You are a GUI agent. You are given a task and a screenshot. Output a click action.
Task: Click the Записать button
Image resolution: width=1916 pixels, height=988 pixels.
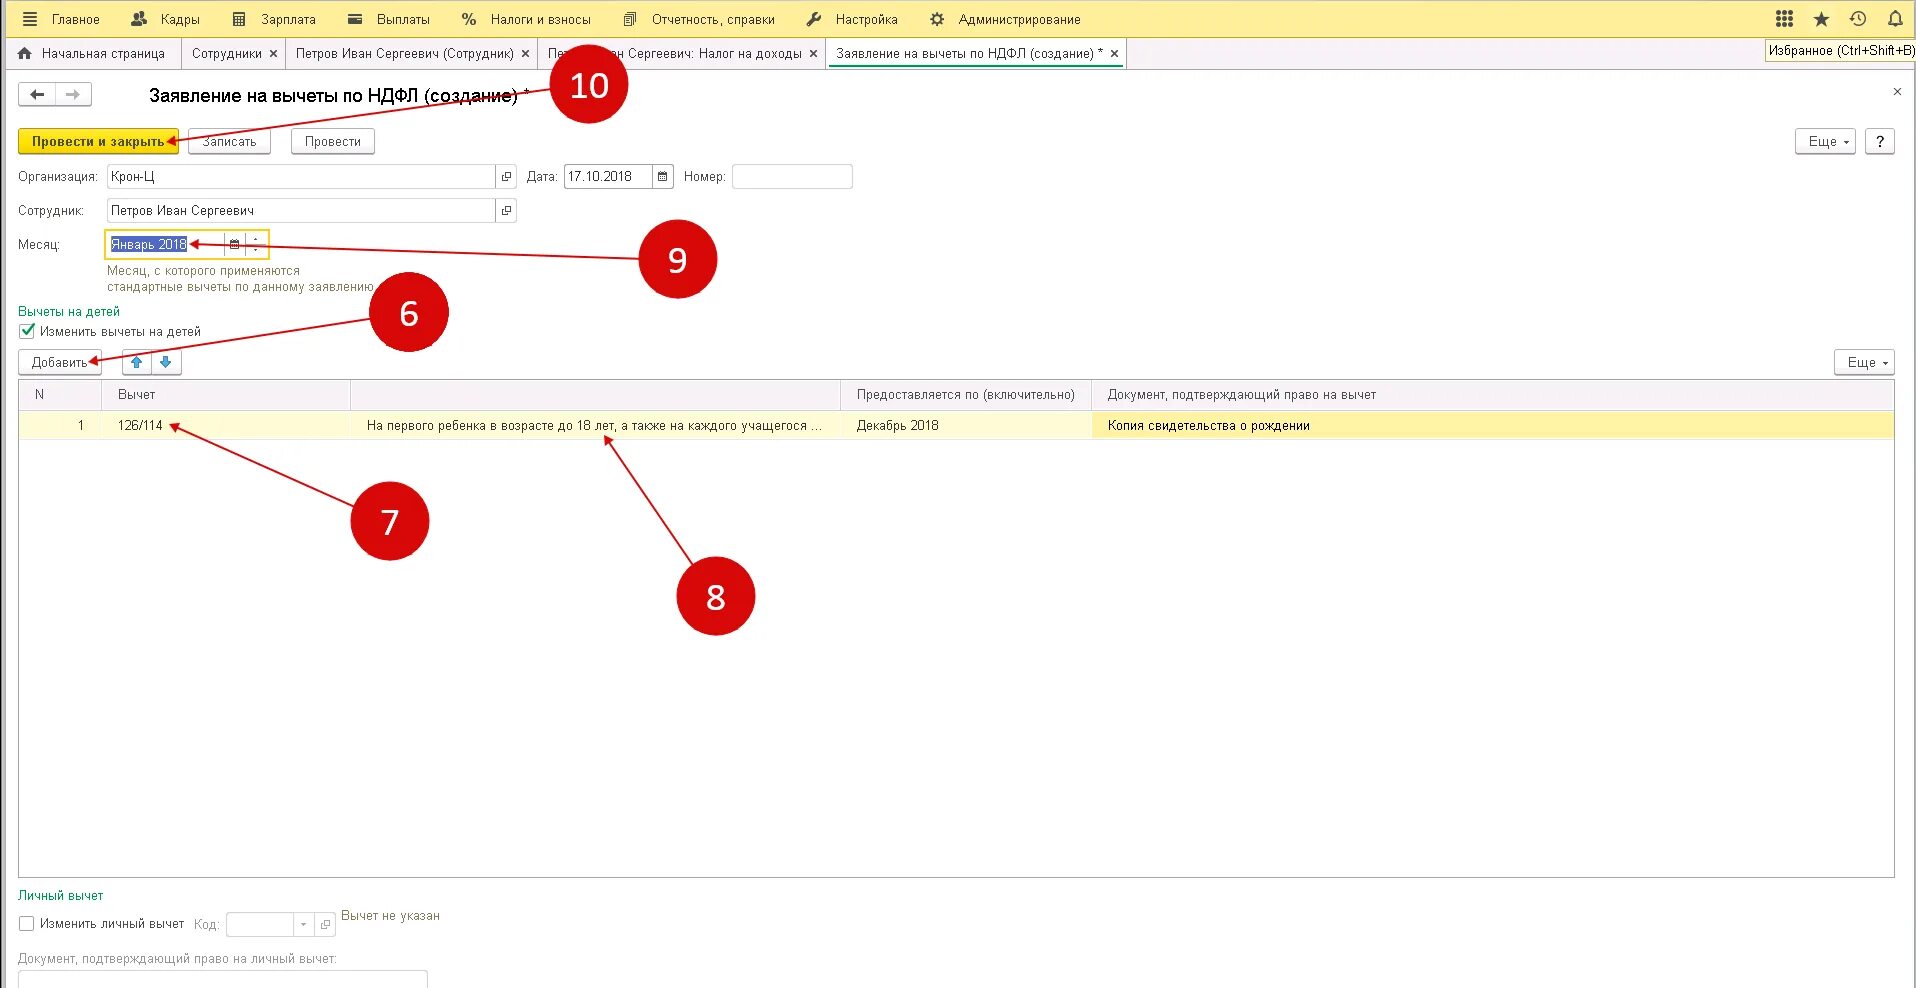[x=230, y=141]
